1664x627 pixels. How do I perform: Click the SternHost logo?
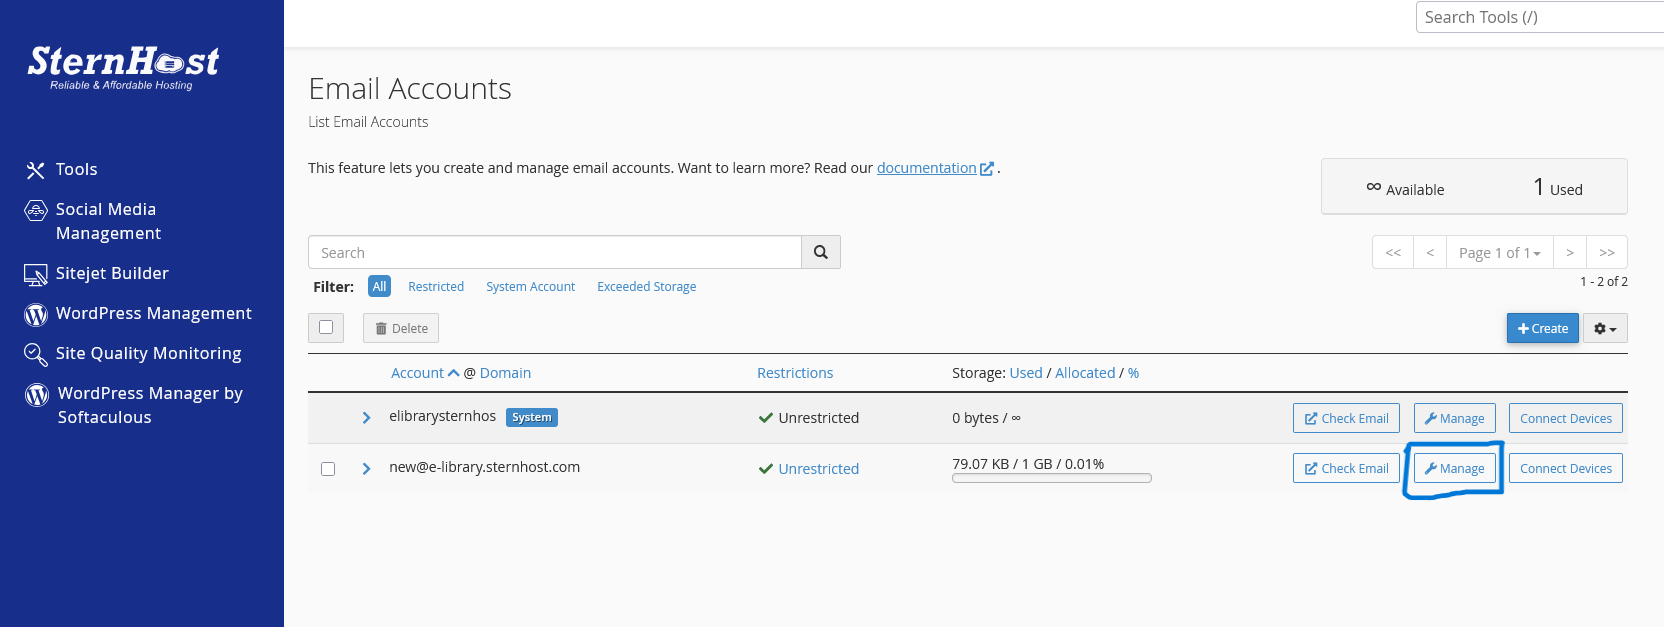tap(123, 66)
